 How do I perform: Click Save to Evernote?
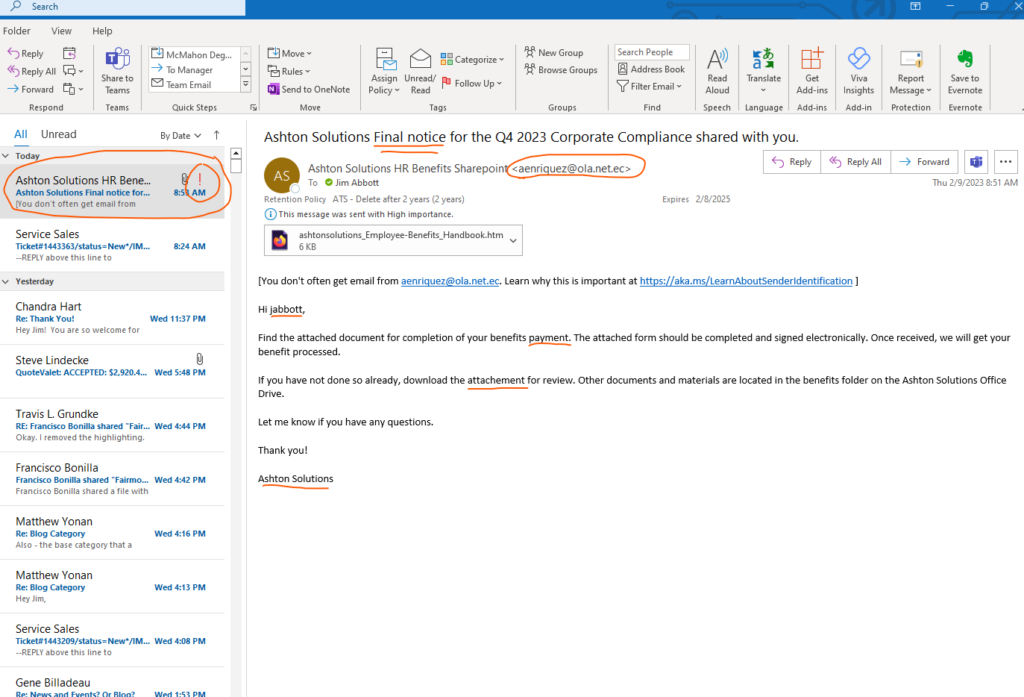[965, 71]
